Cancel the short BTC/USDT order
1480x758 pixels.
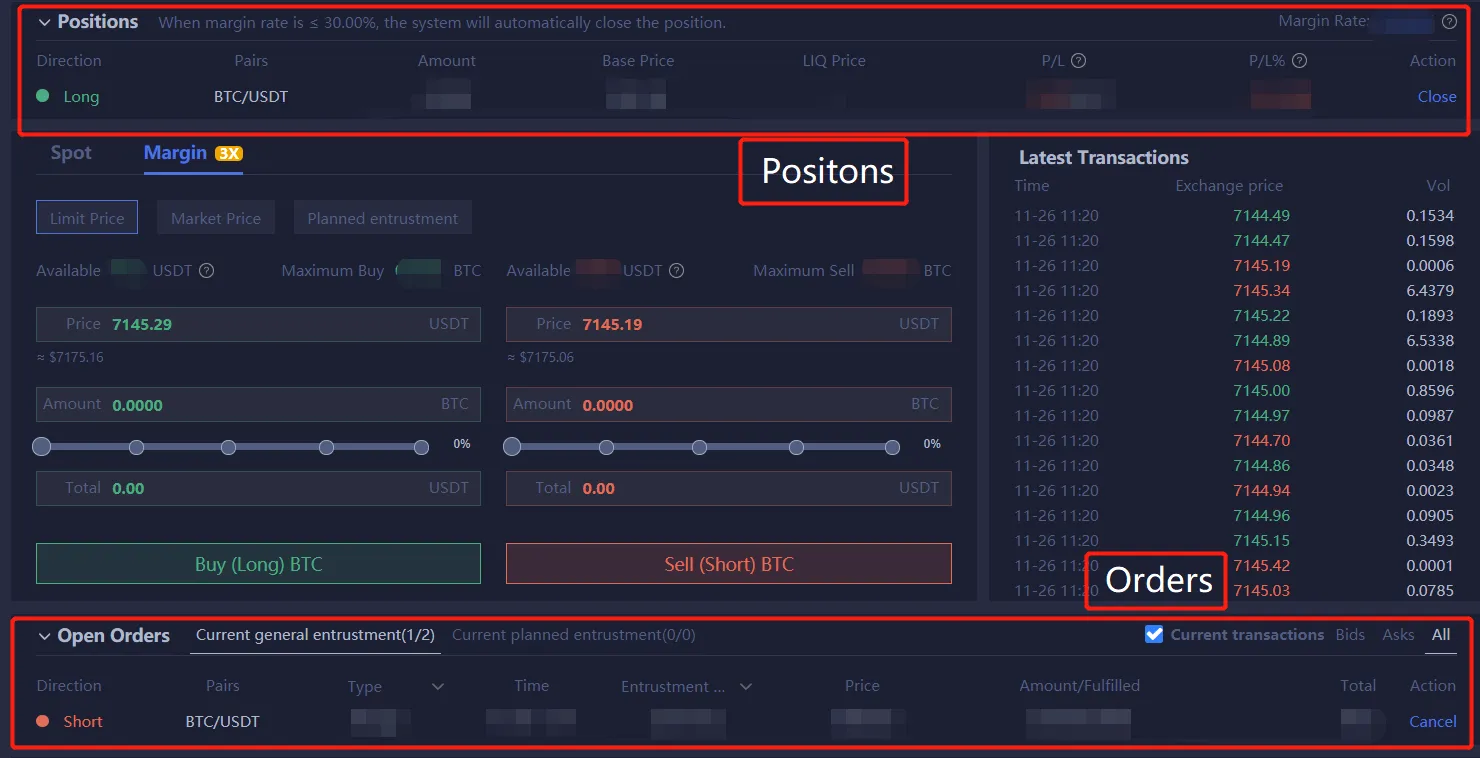[x=1432, y=722]
